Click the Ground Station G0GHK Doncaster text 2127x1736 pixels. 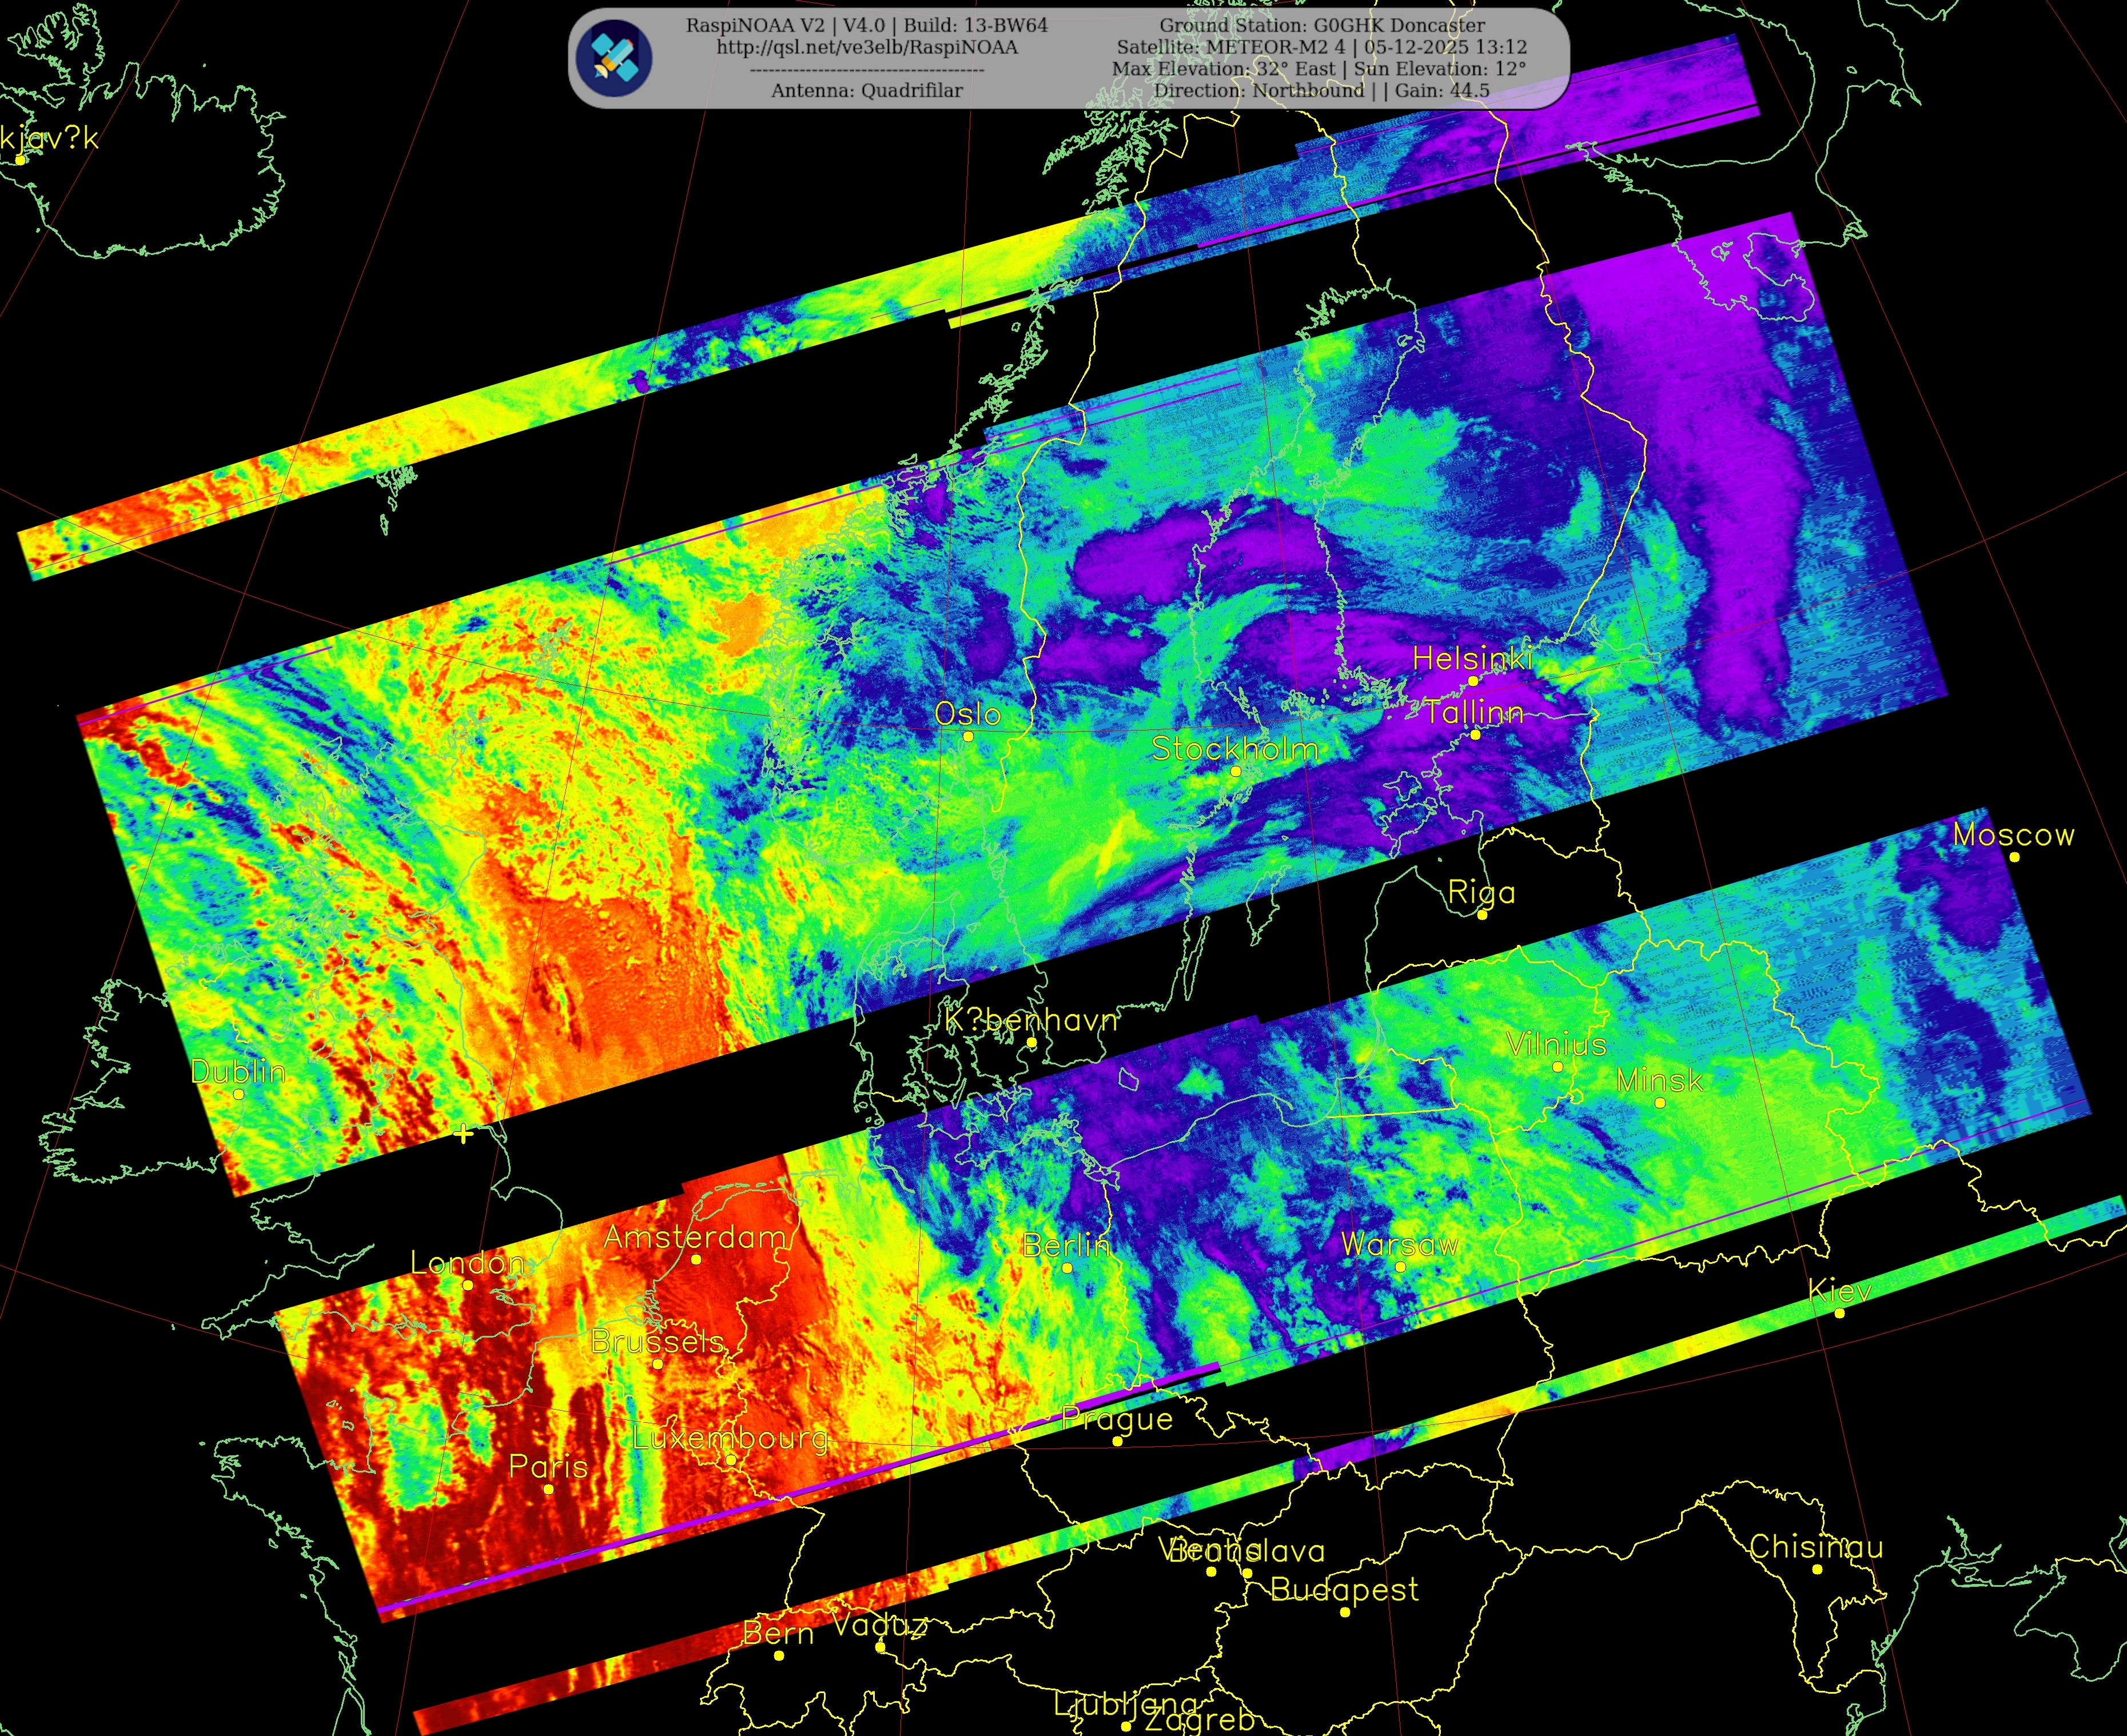[1322, 25]
